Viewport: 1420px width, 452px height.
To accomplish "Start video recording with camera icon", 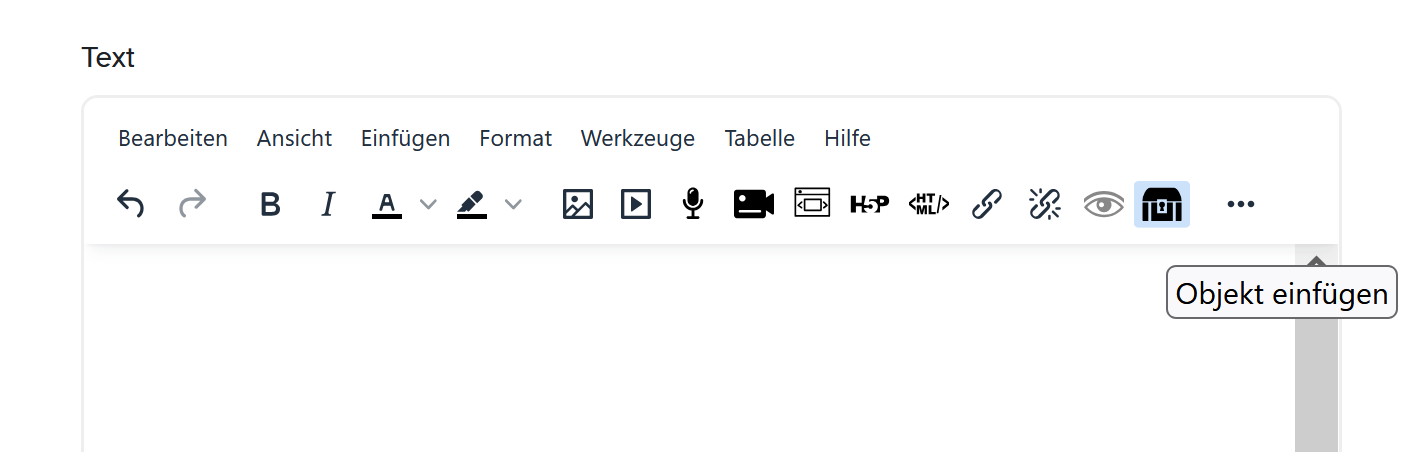I will point(754,204).
